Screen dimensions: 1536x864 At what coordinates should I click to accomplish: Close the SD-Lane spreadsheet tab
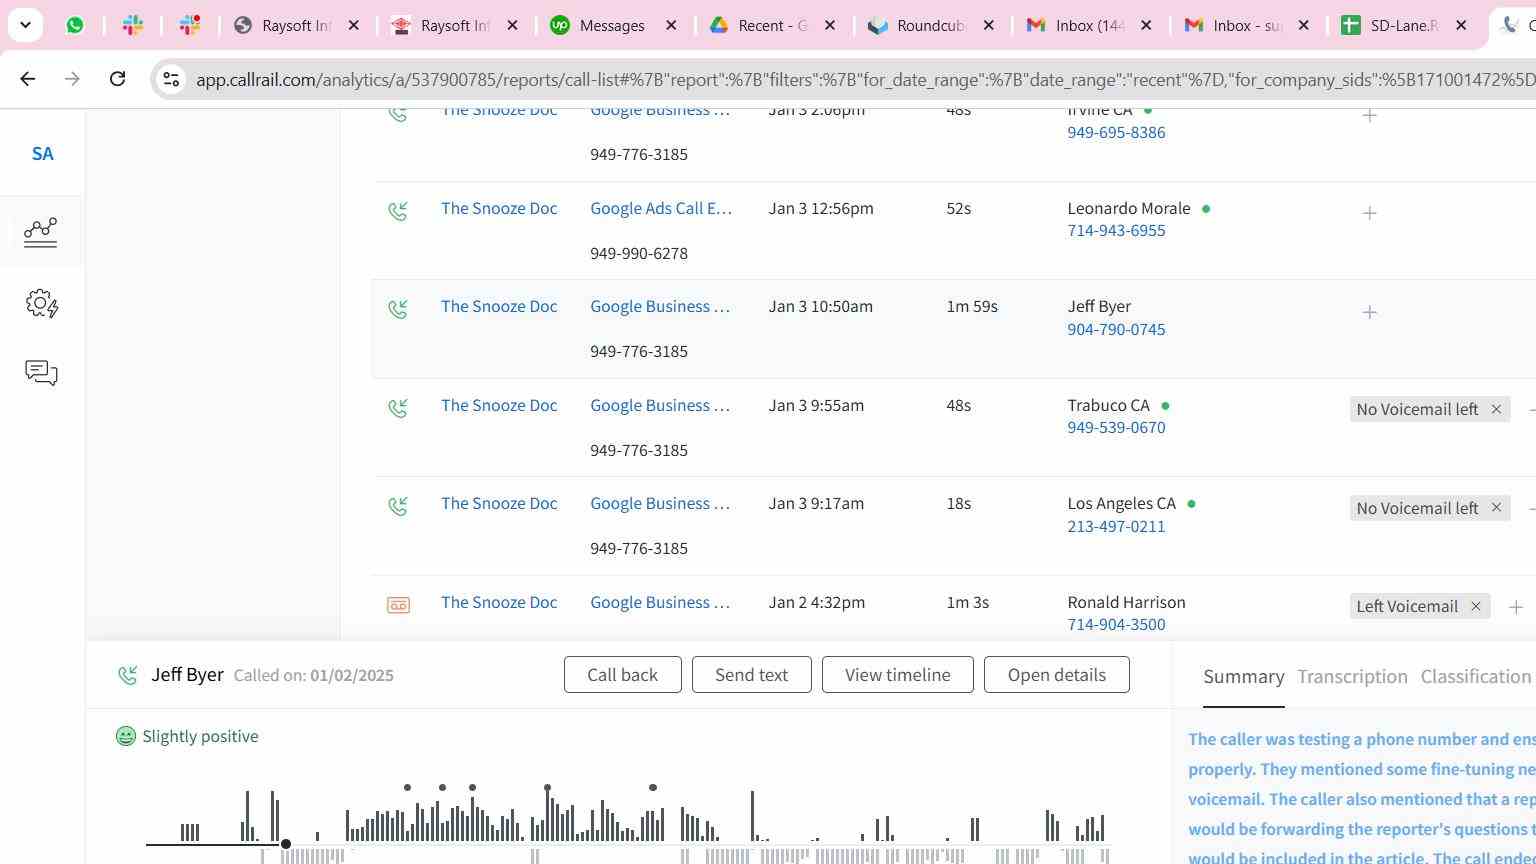(x=1461, y=25)
